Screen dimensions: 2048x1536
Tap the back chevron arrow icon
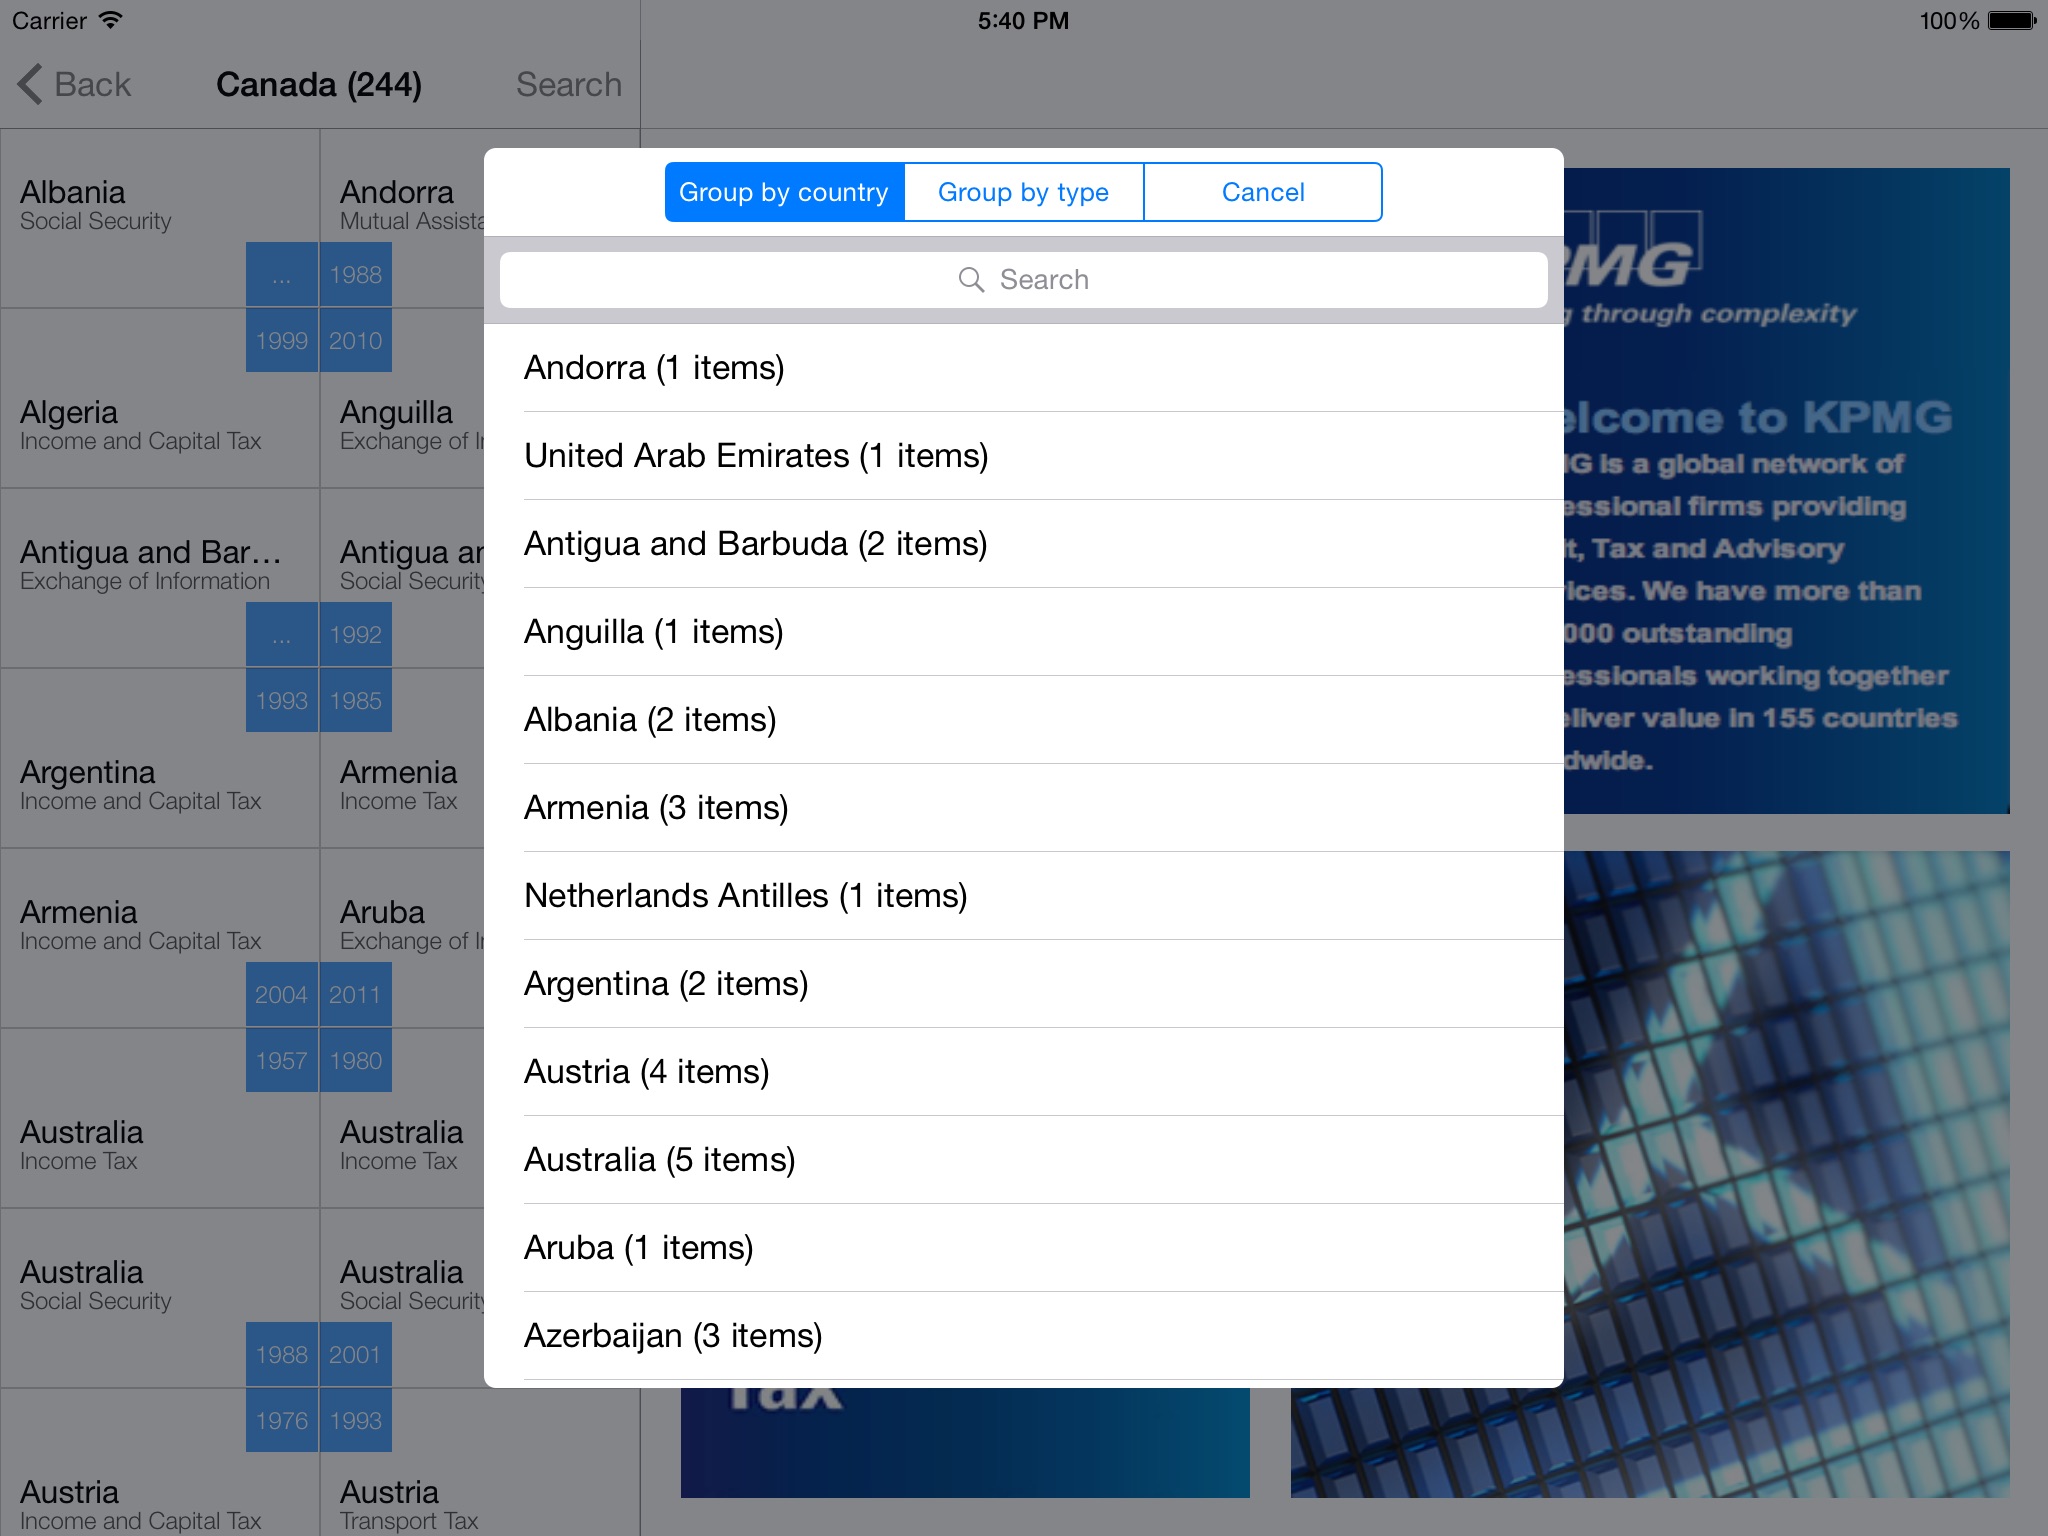30,85
